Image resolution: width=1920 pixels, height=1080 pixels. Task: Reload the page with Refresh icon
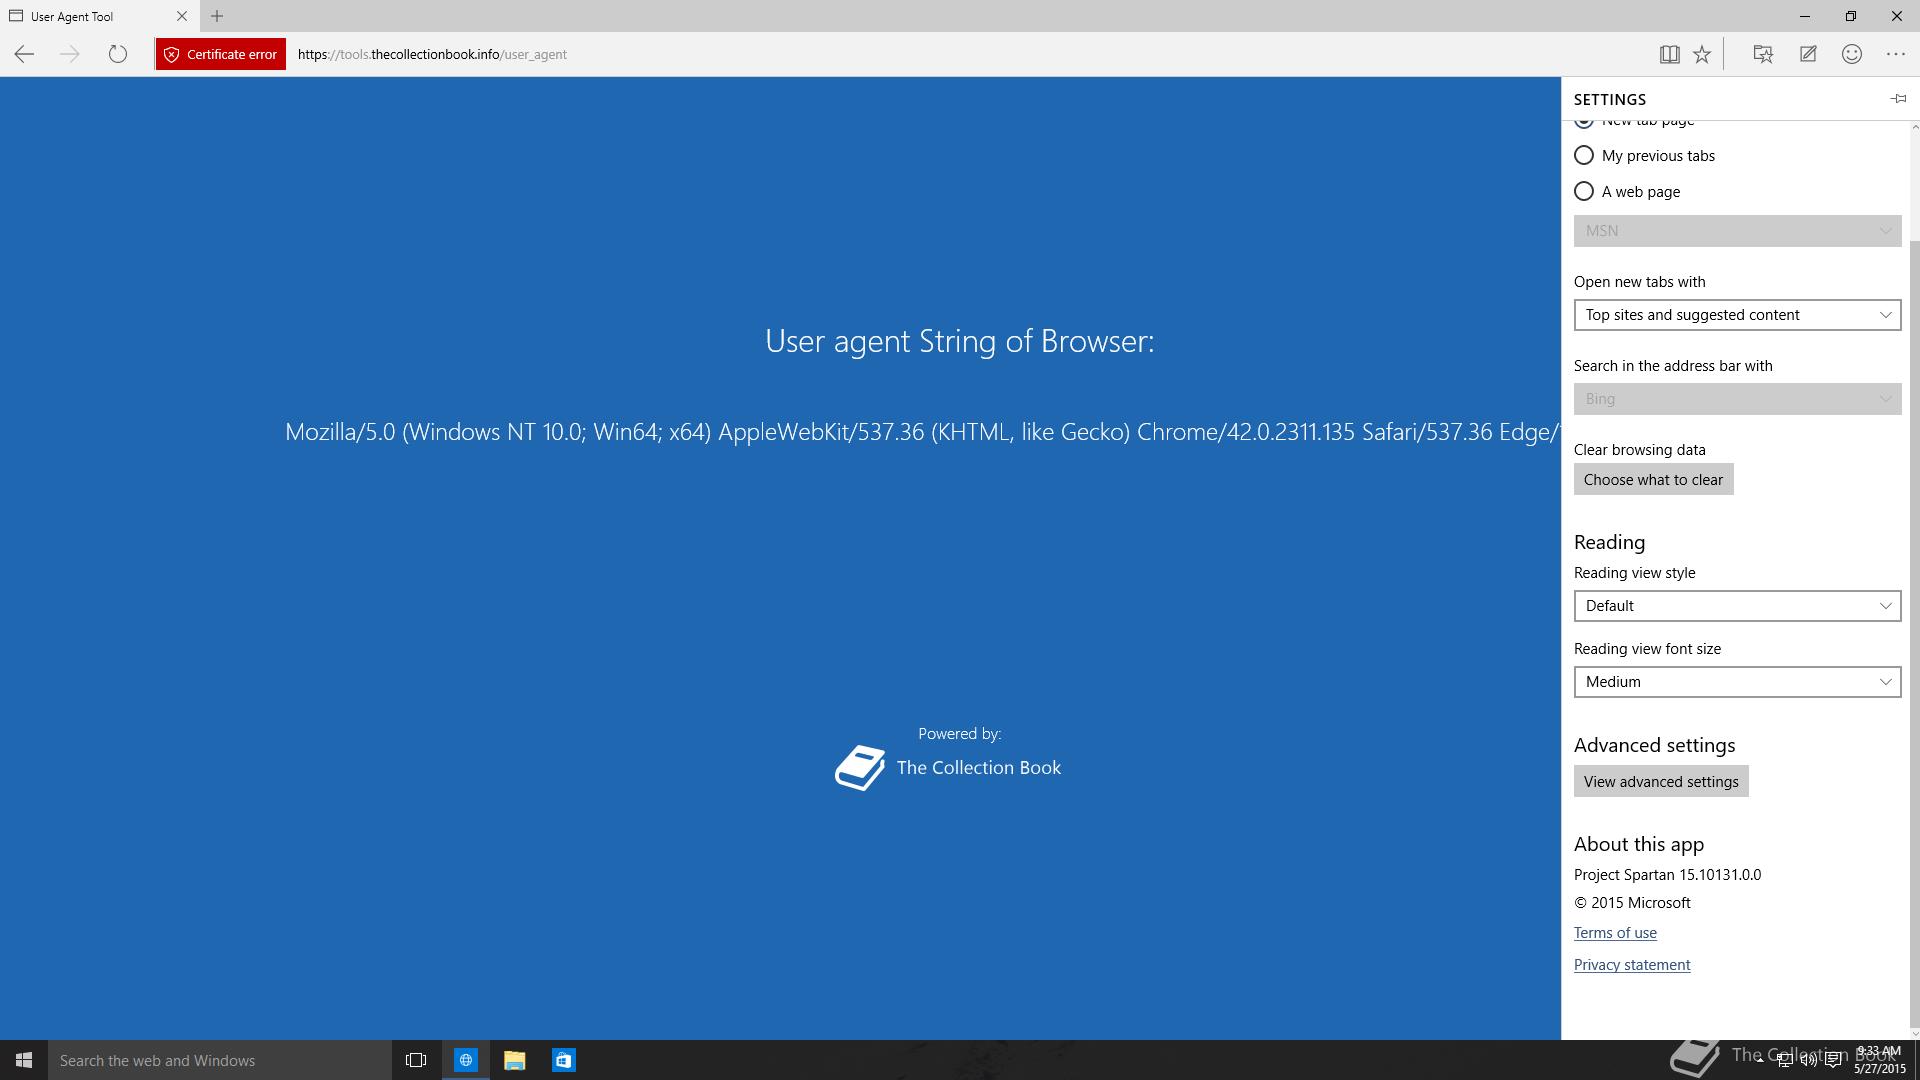[118, 54]
